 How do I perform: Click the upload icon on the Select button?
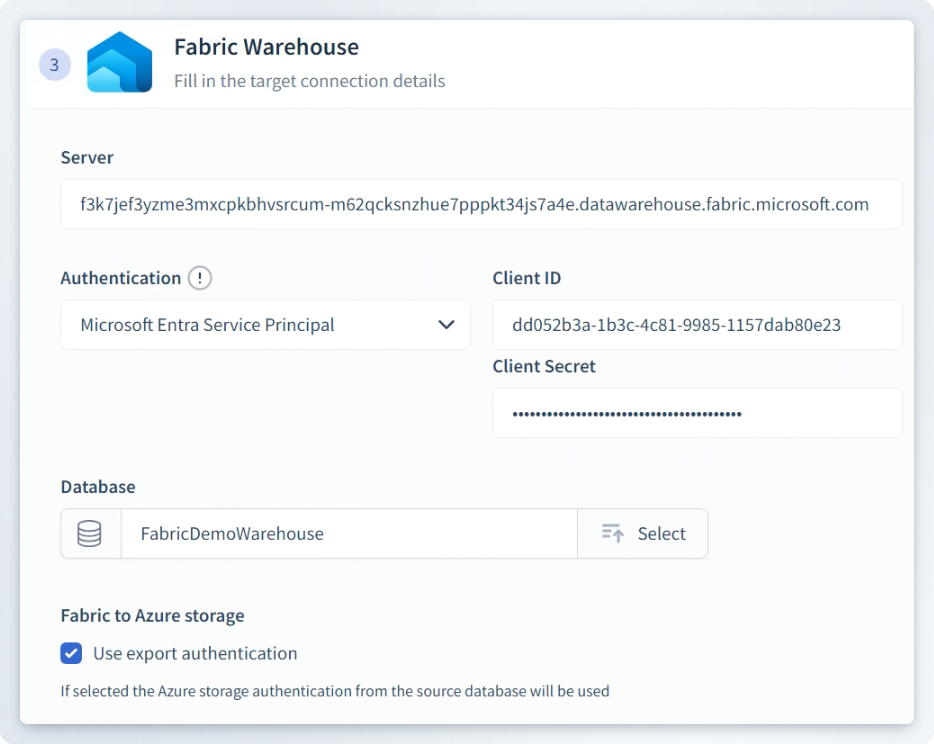[613, 534]
